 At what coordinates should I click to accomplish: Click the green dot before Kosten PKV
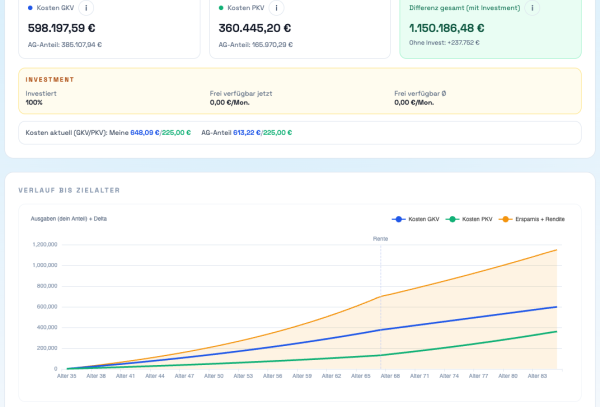tap(221, 8)
